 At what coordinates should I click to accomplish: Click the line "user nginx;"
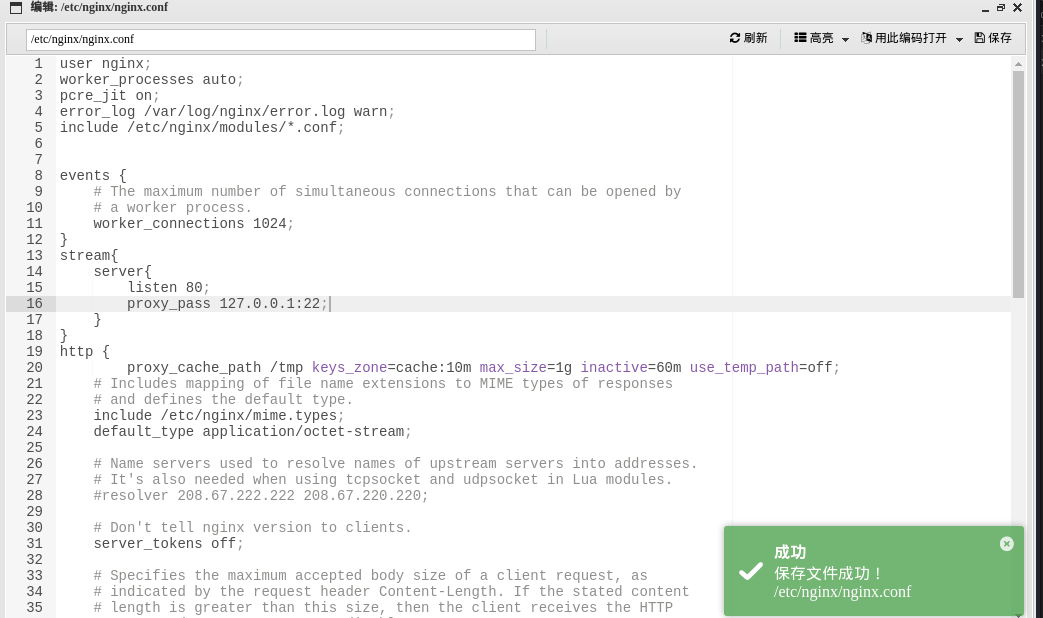(x=106, y=64)
